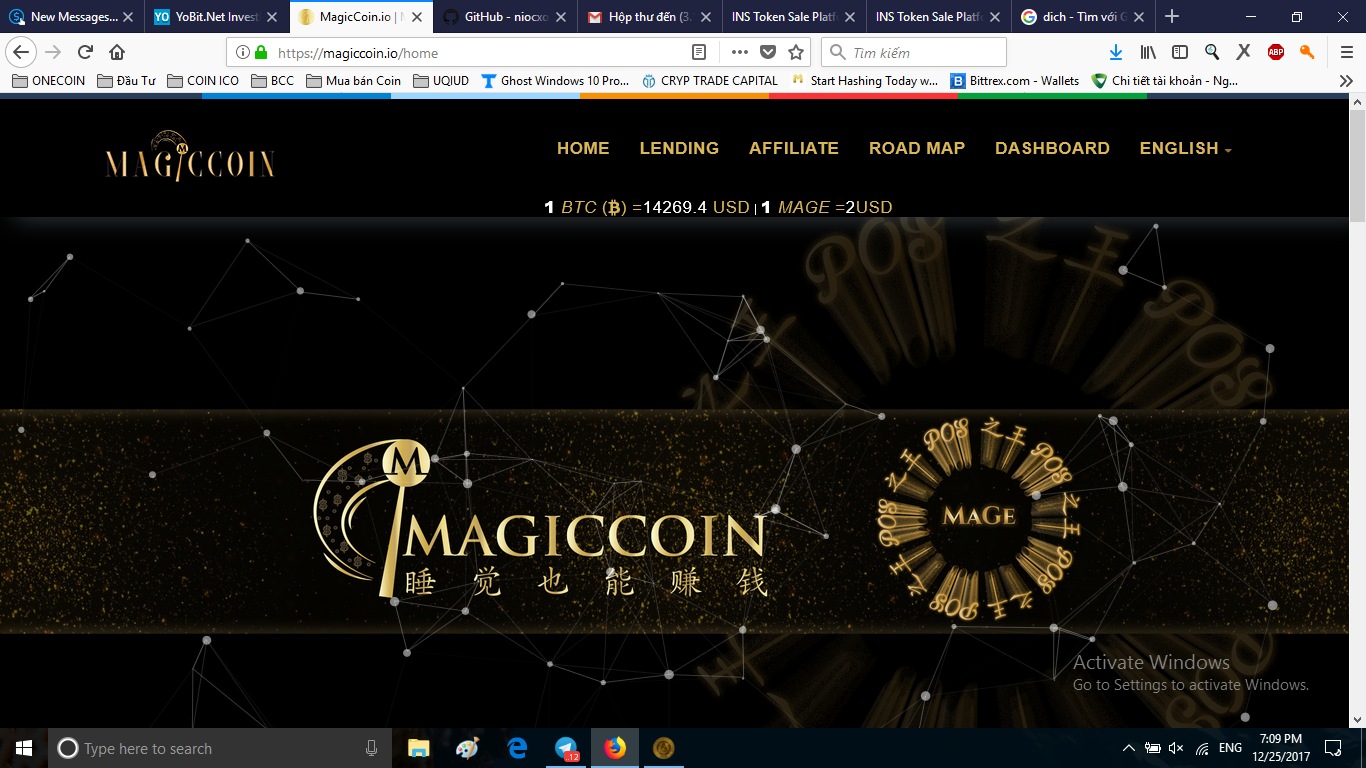Open the muted volume control in tray
The image size is (1366, 768).
point(1176,748)
